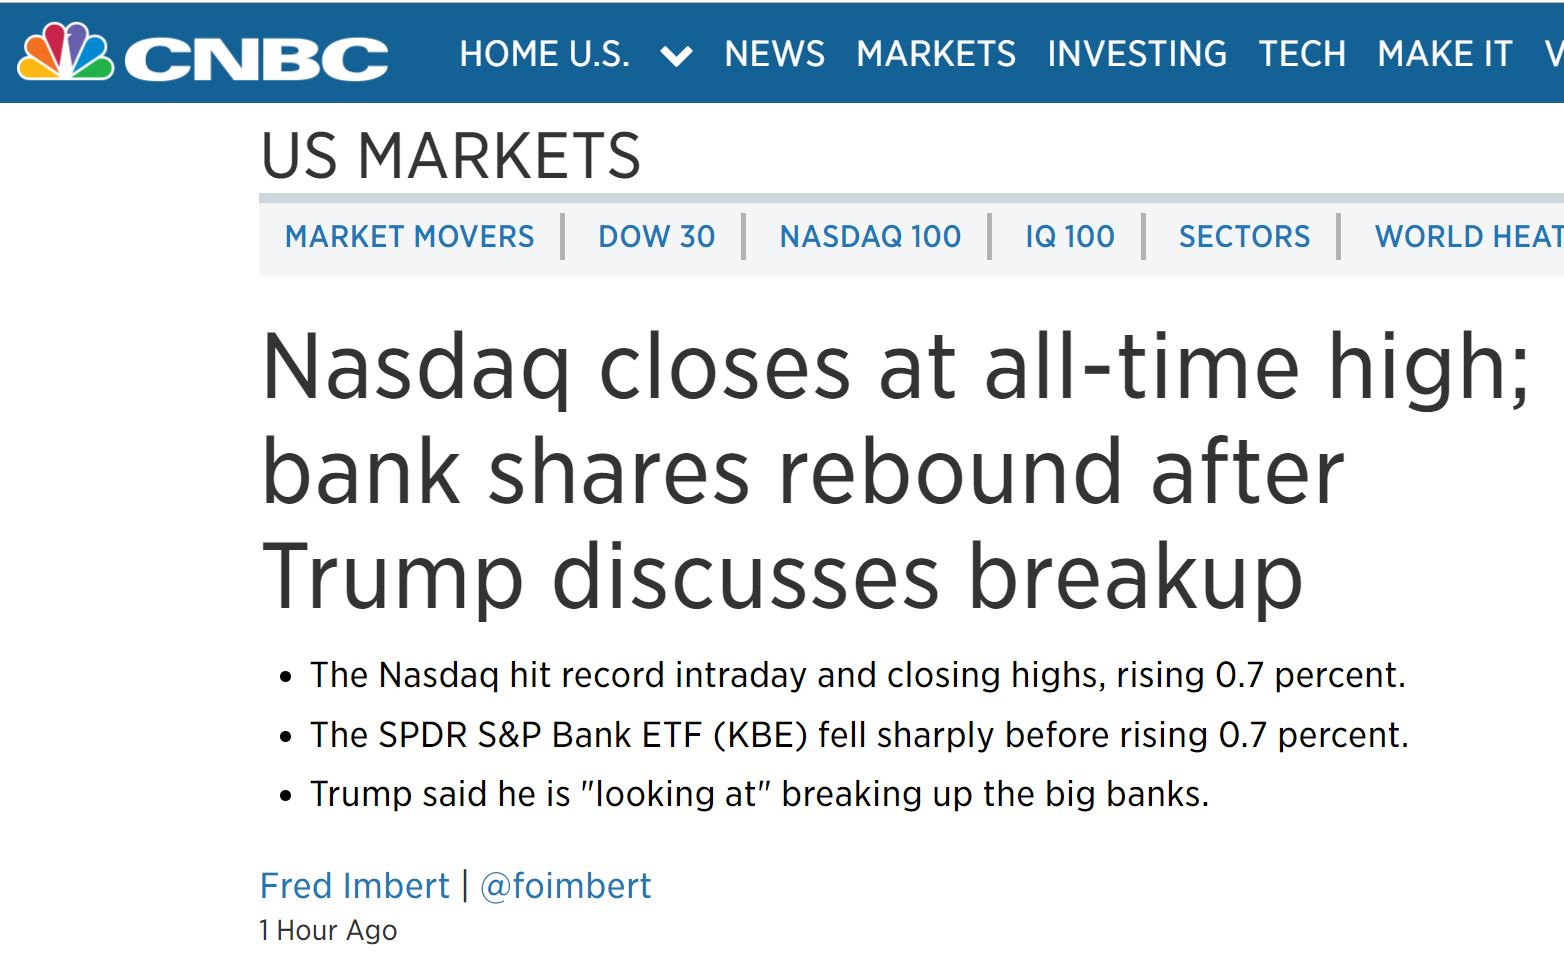Screen dimensions: 1564x956
Task: Open the DOW 30 tab
Action: tap(657, 237)
